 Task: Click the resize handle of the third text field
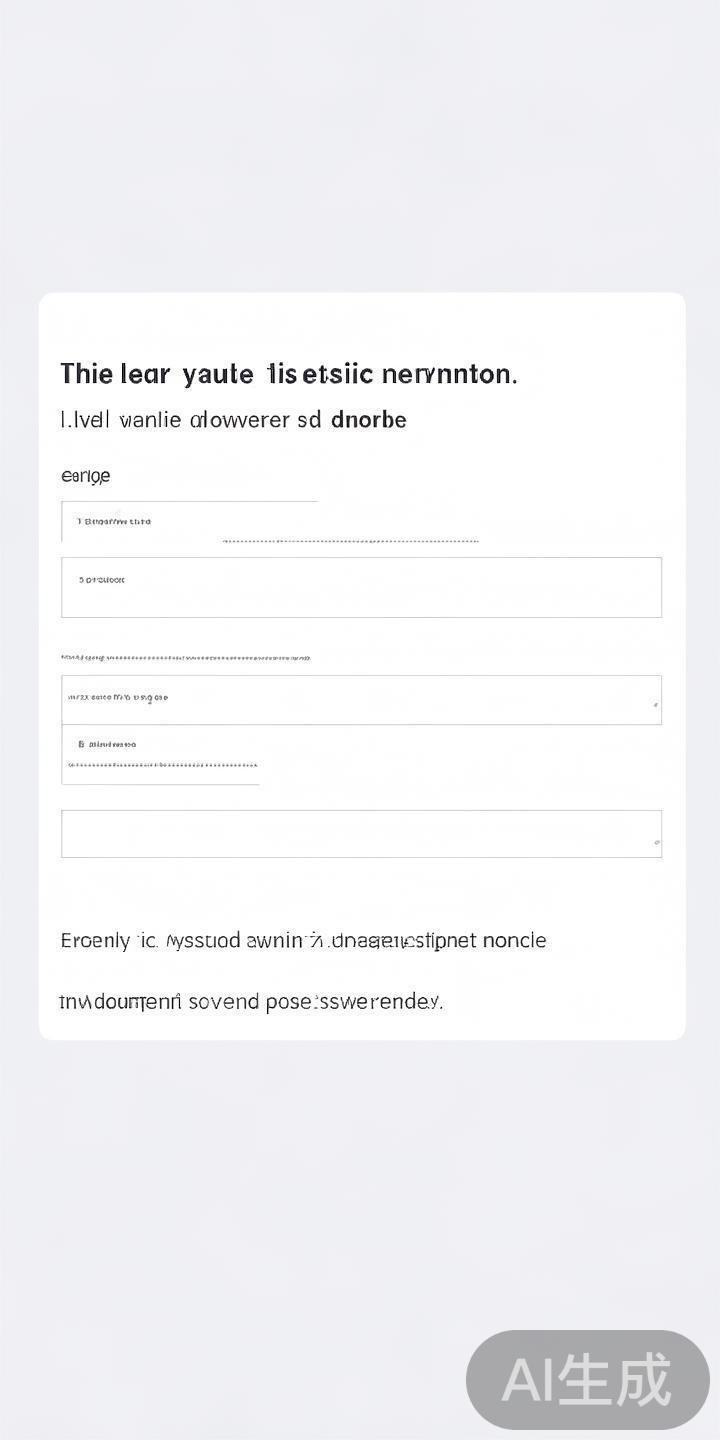pos(656,705)
